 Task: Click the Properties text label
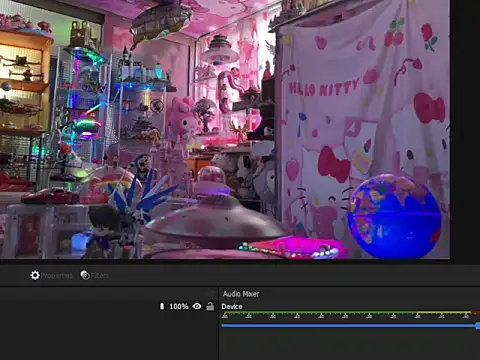(56, 276)
